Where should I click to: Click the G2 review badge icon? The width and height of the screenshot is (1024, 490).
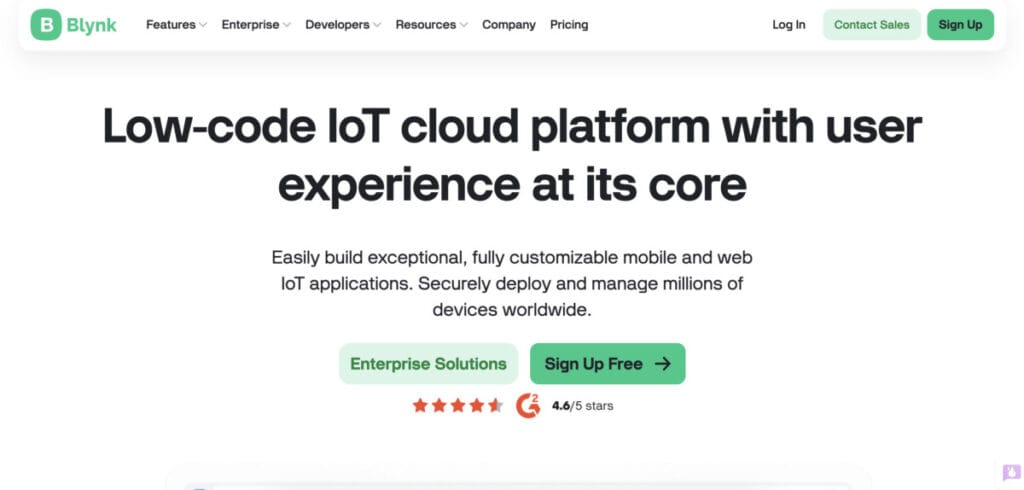tap(528, 406)
